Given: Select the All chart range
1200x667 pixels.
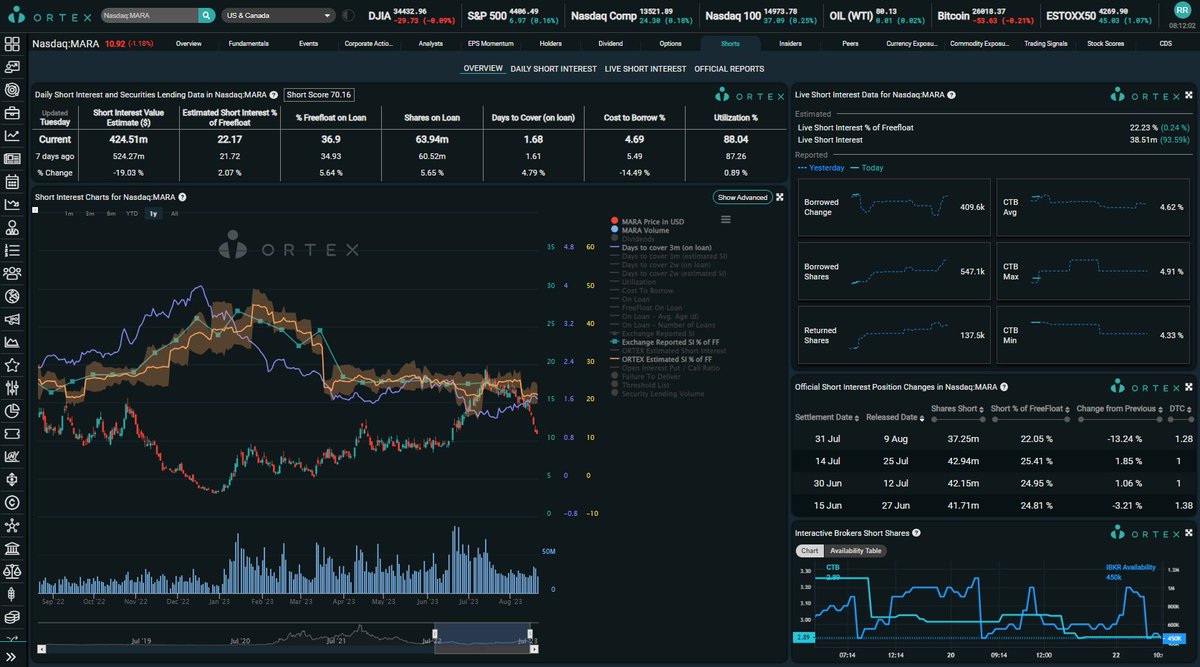Looking at the screenshot, I should (x=175, y=214).
